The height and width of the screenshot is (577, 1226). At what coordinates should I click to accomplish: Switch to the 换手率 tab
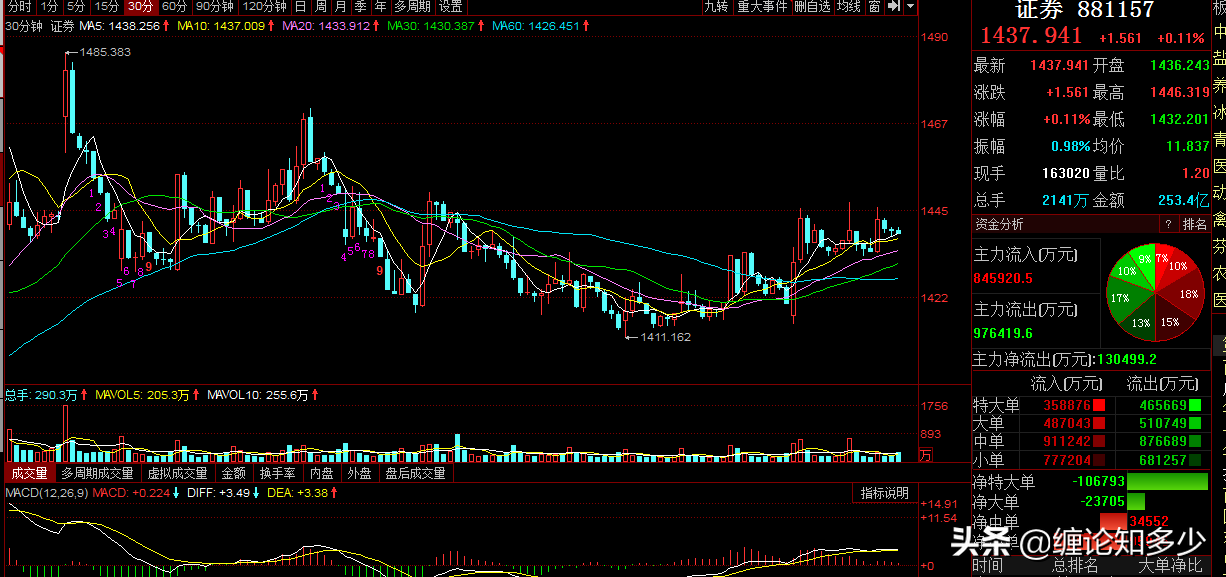277,473
